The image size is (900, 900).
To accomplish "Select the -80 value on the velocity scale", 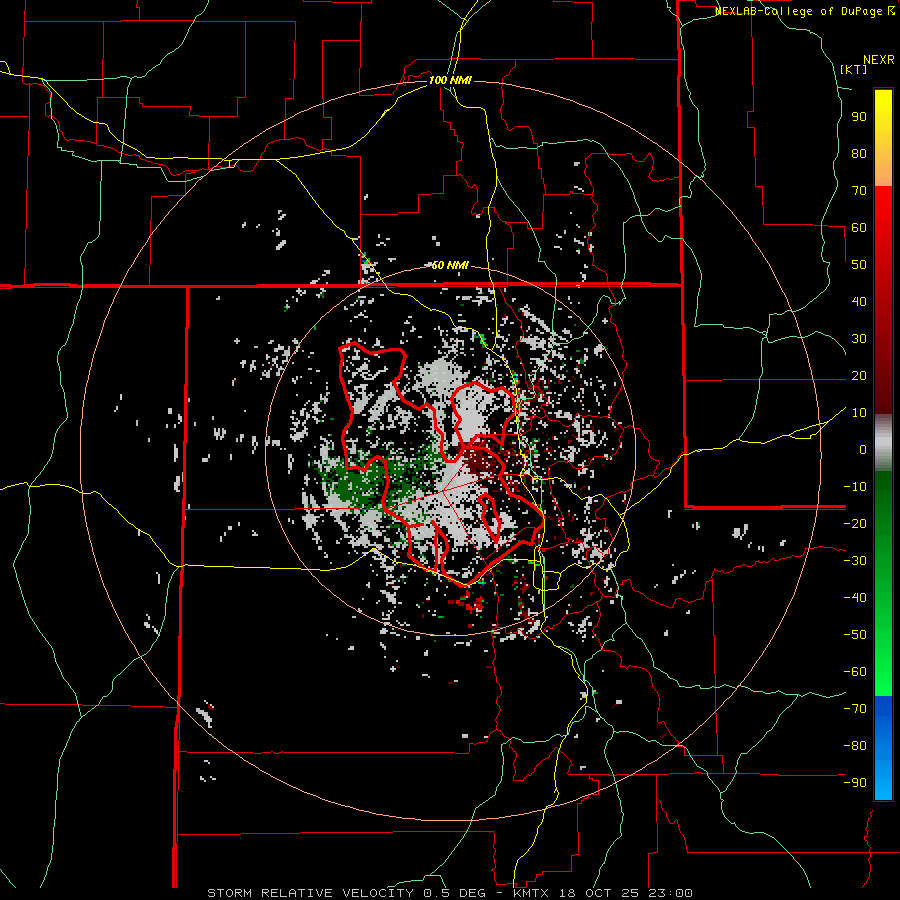I will (855, 746).
